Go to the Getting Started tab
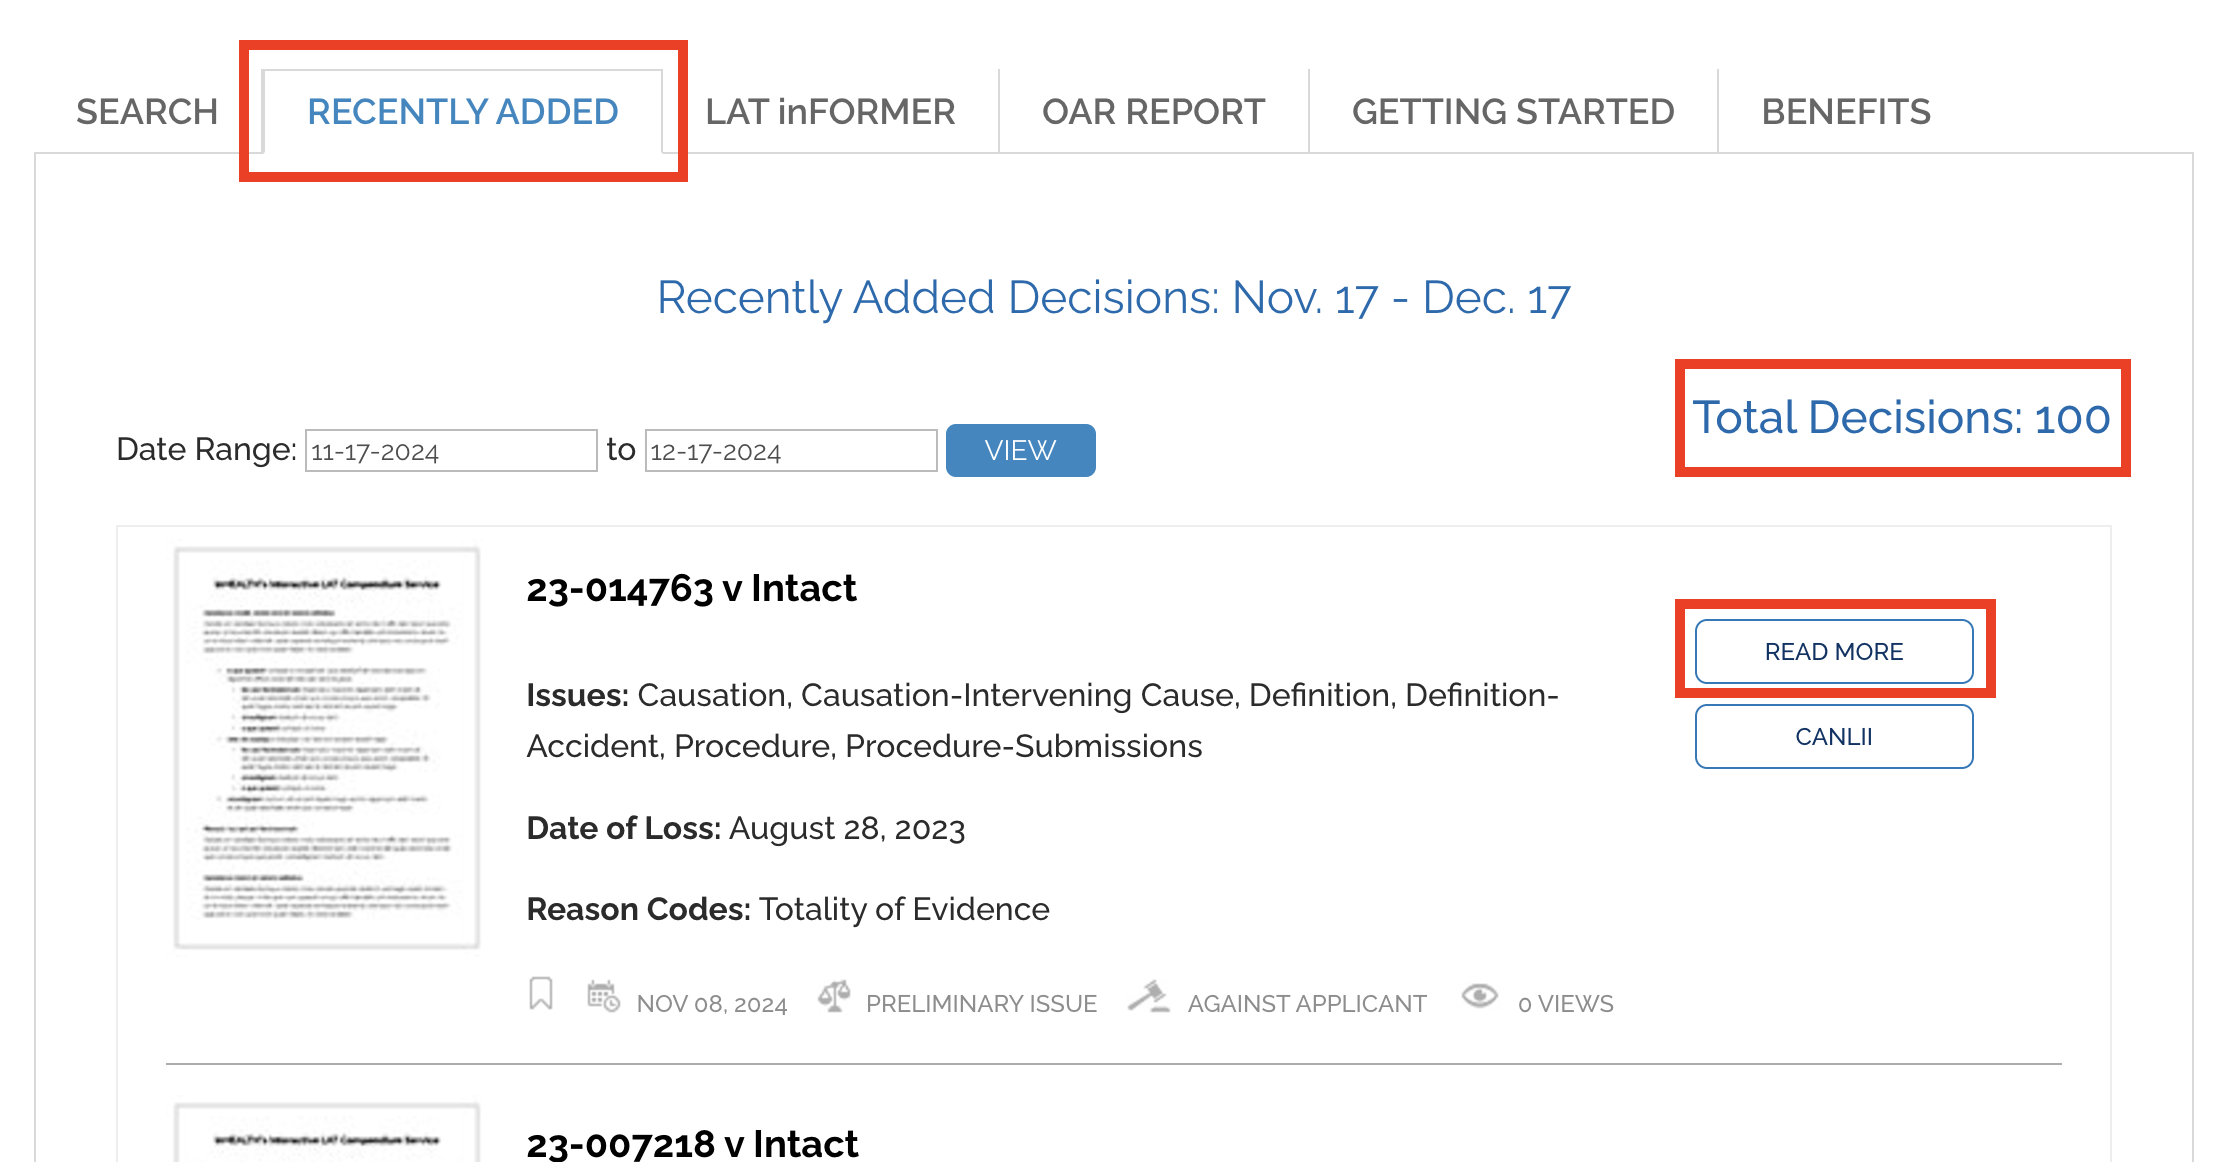 pyautogui.click(x=1513, y=112)
